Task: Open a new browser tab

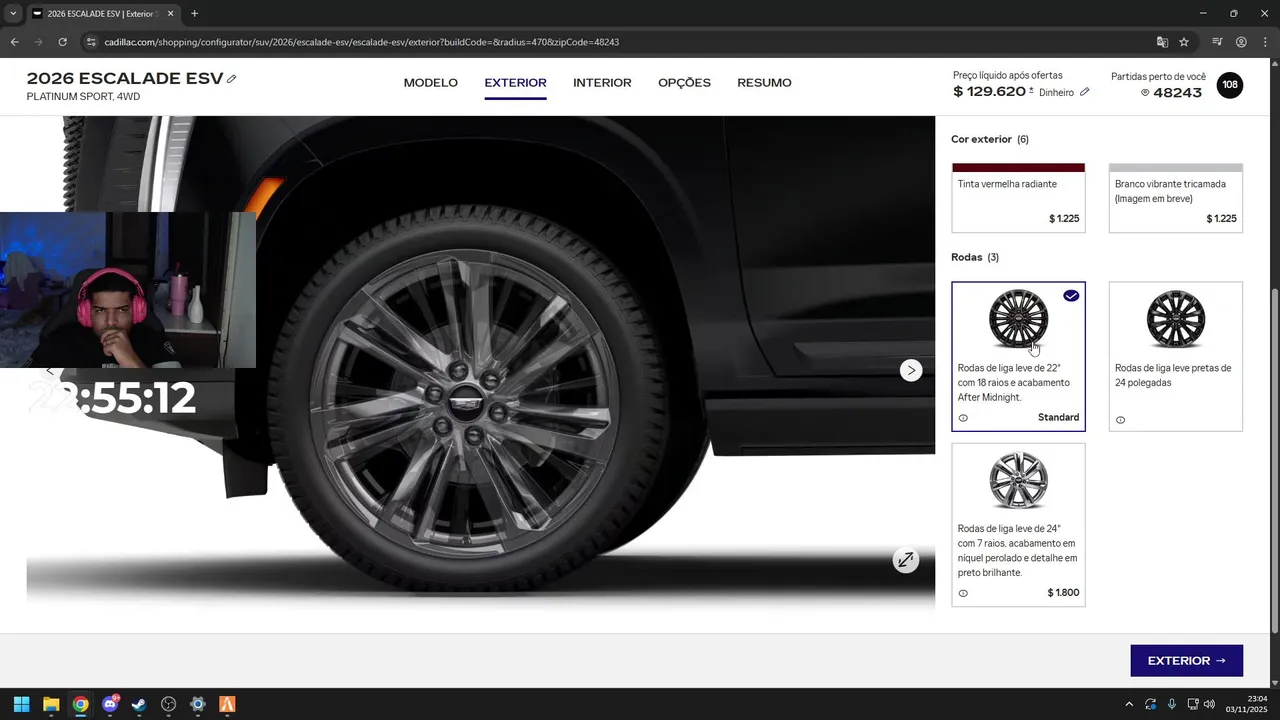Action: [194, 14]
